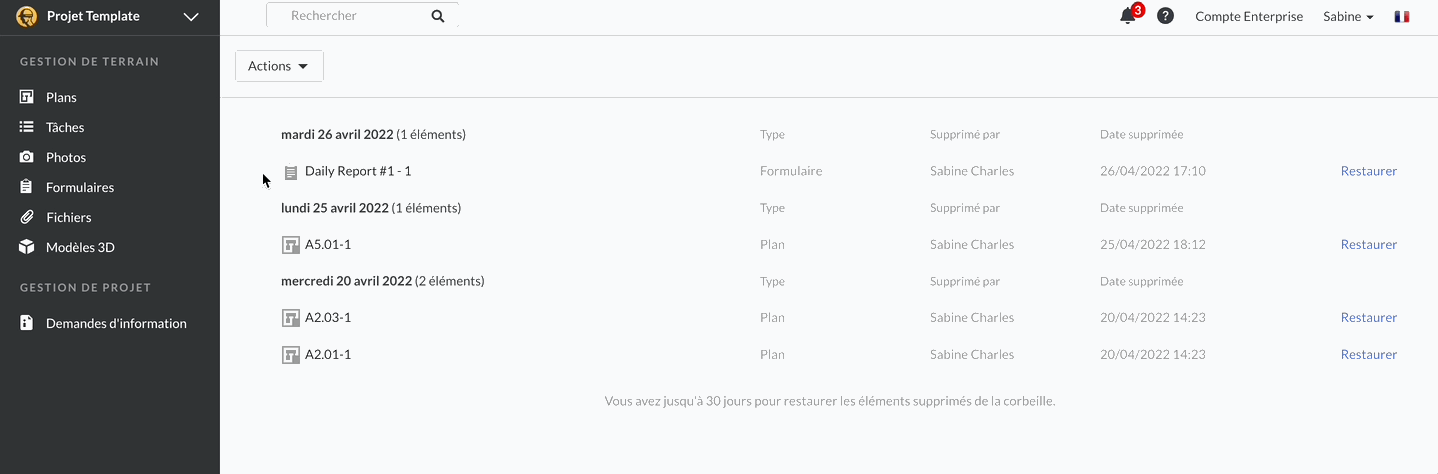Click the Photos camera icon in sidebar
Viewport: 1438px width, 474px height.
click(27, 157)
